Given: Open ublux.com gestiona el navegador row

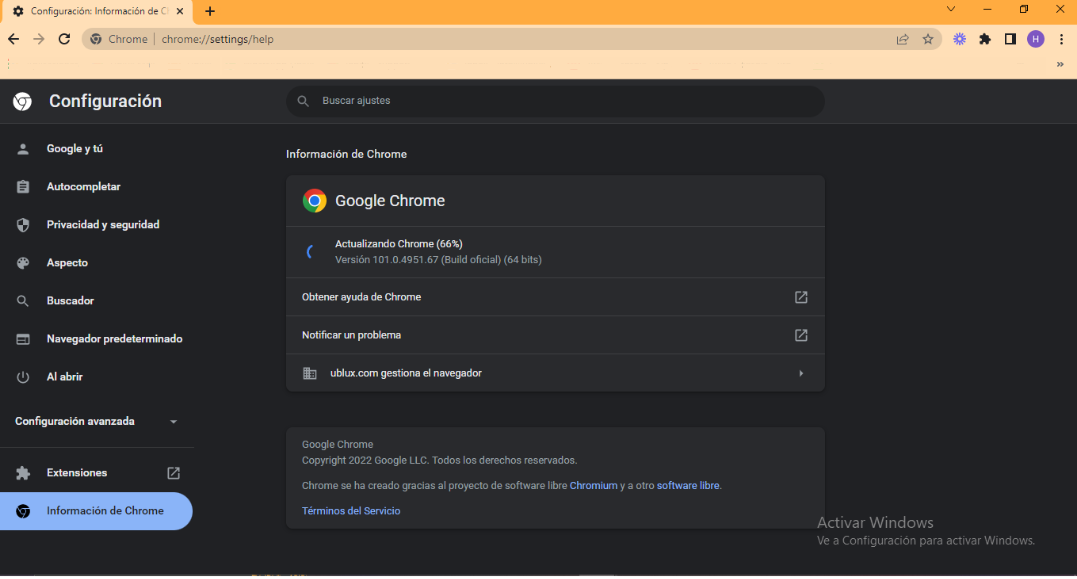Looking at the screenshot, I should click(x=555, y=373).
